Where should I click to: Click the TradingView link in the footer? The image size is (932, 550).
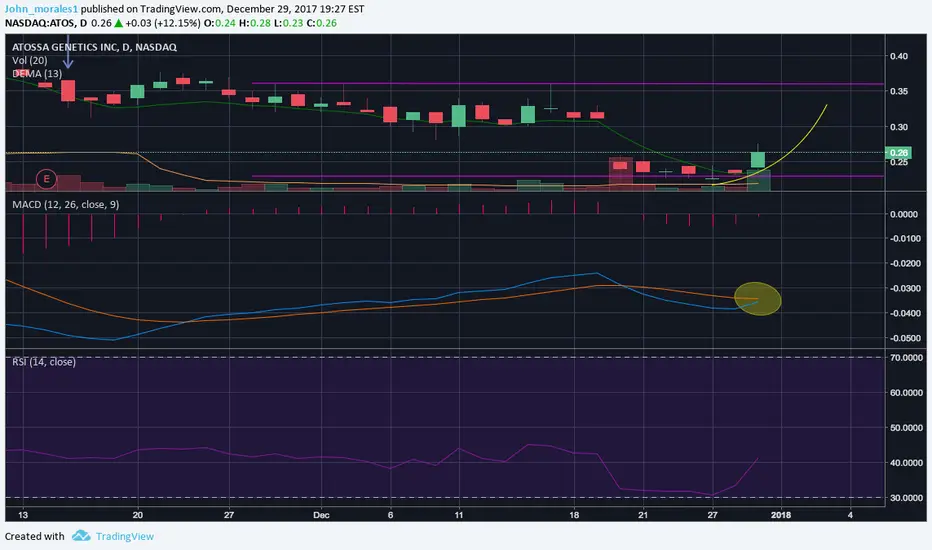click(125, 536)
